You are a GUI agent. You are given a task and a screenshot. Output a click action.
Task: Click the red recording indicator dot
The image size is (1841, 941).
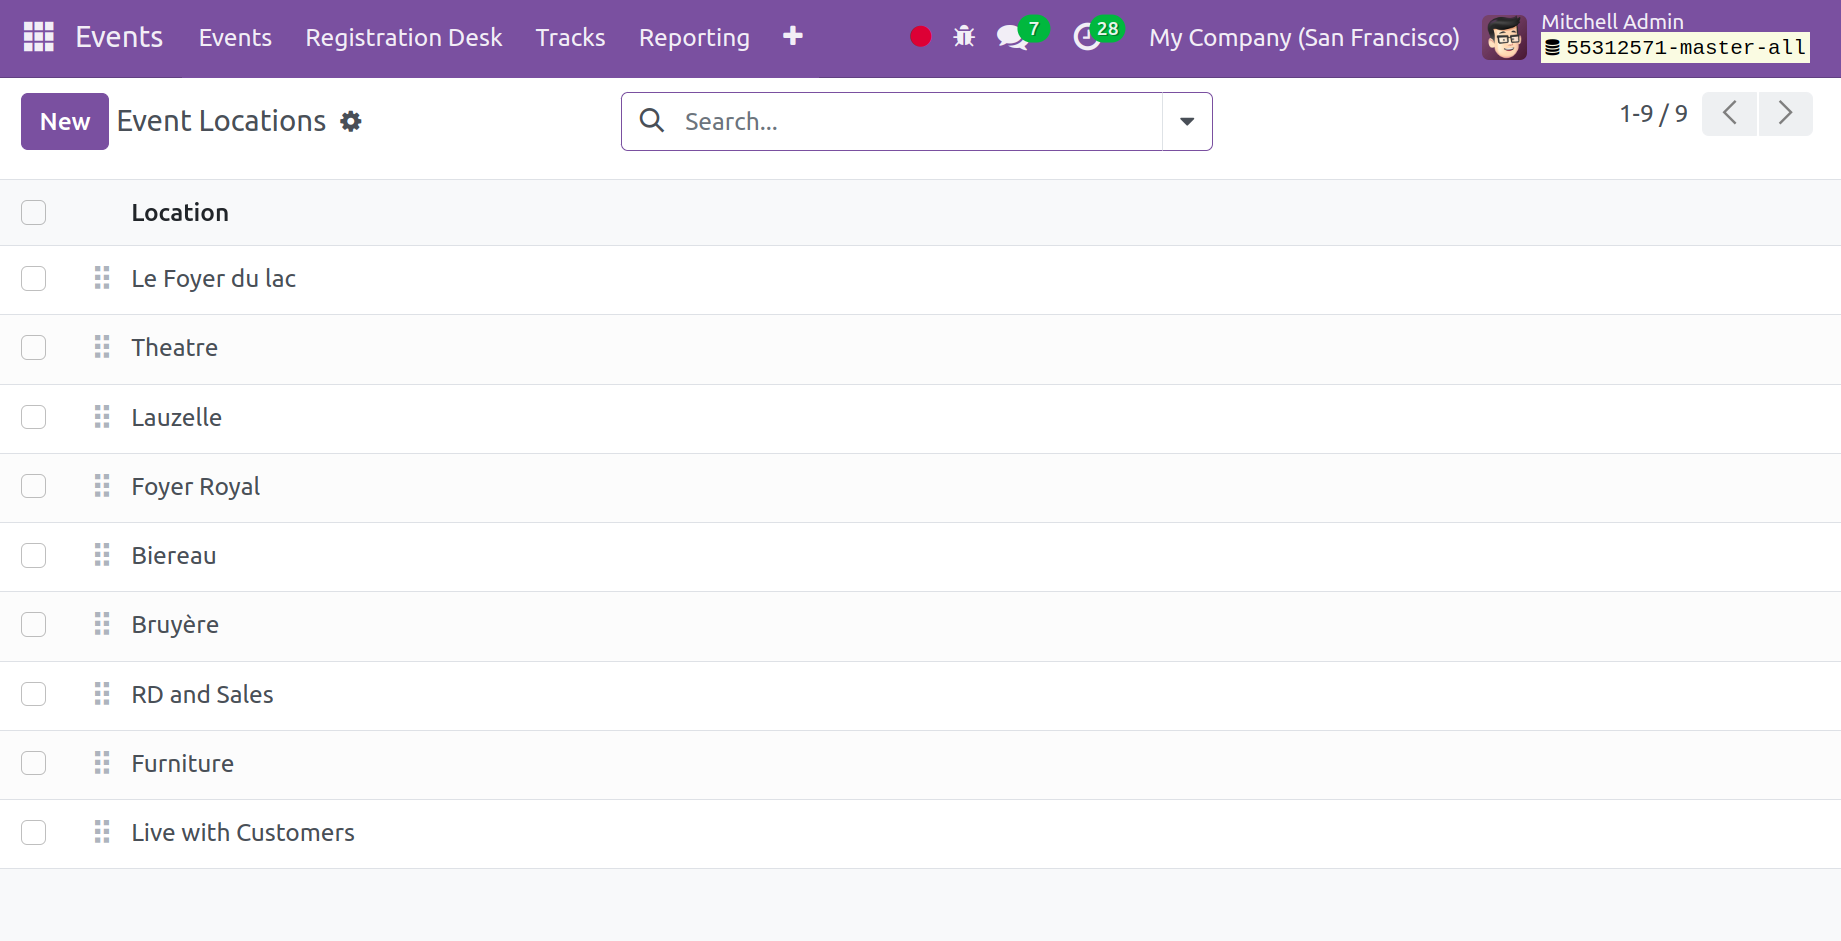[x=921, y=37]
